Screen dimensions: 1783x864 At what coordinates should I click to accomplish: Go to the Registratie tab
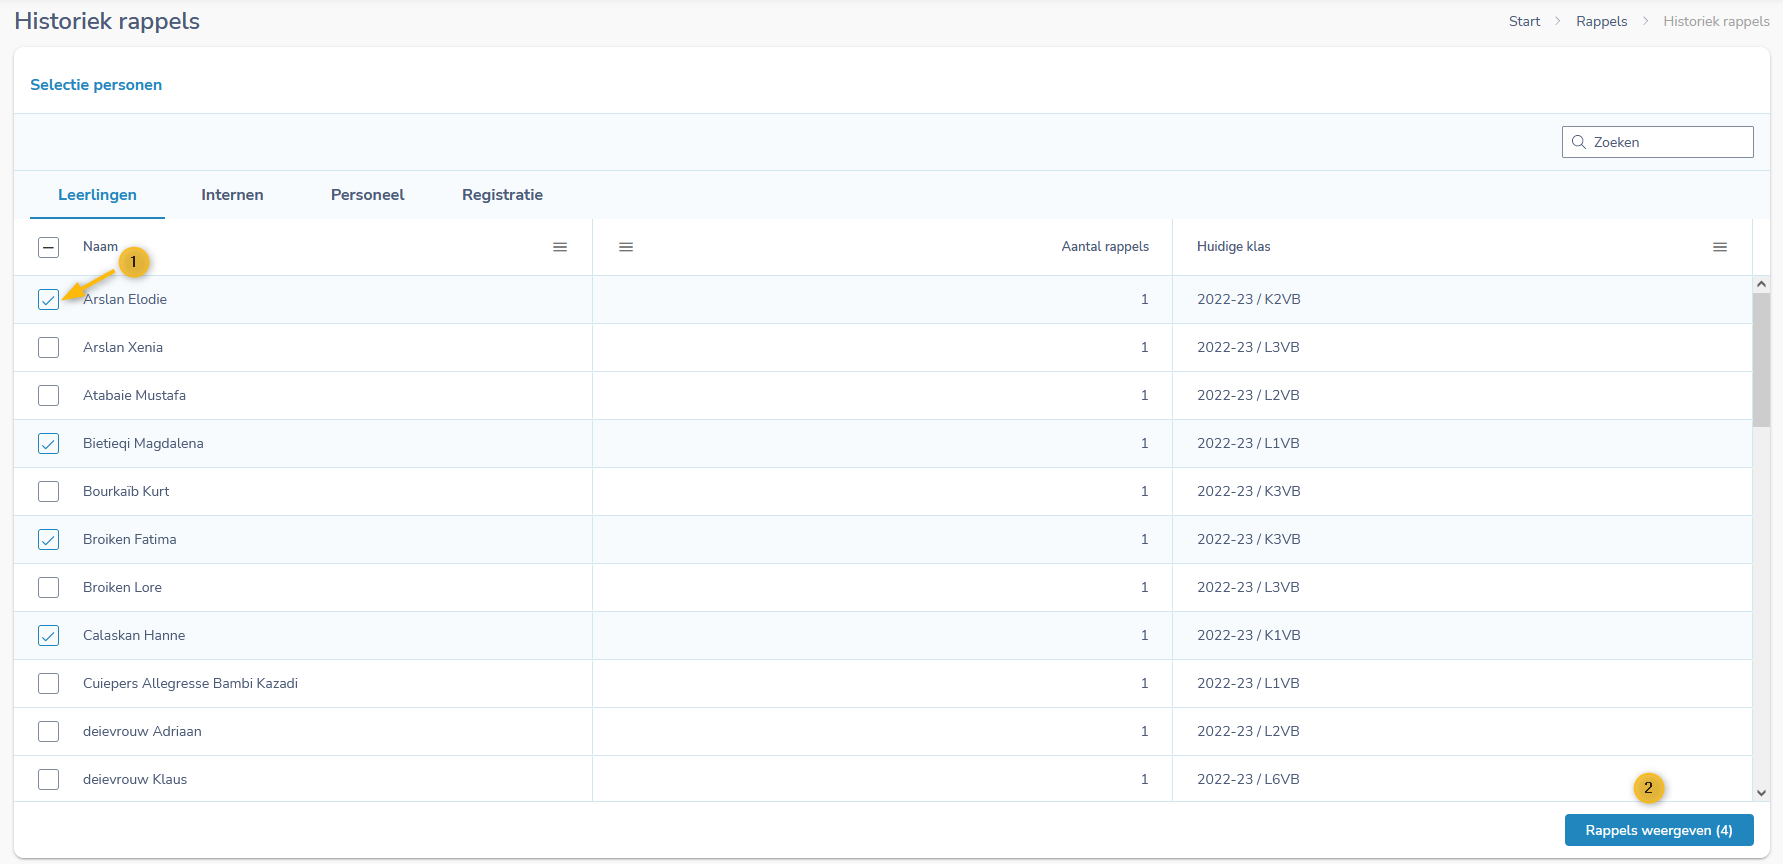(x=502, y=195)
